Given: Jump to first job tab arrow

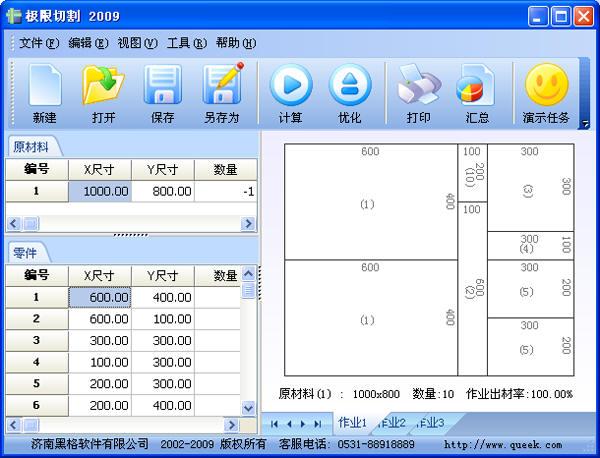Looking at the screenshot, I should (274, 424).
